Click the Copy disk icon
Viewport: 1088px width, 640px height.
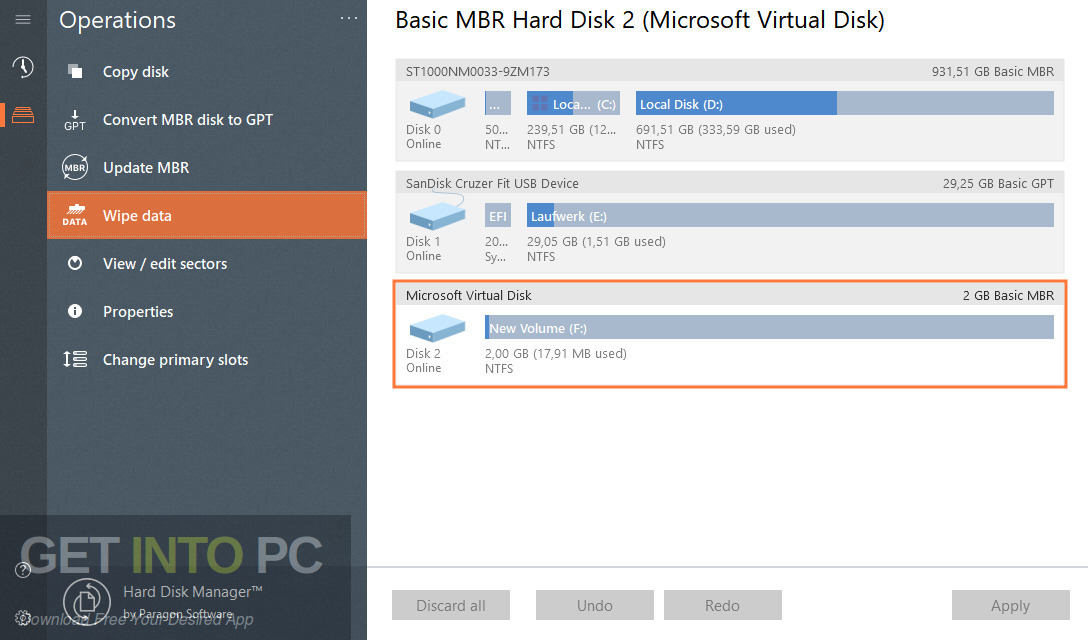(75, 71)
